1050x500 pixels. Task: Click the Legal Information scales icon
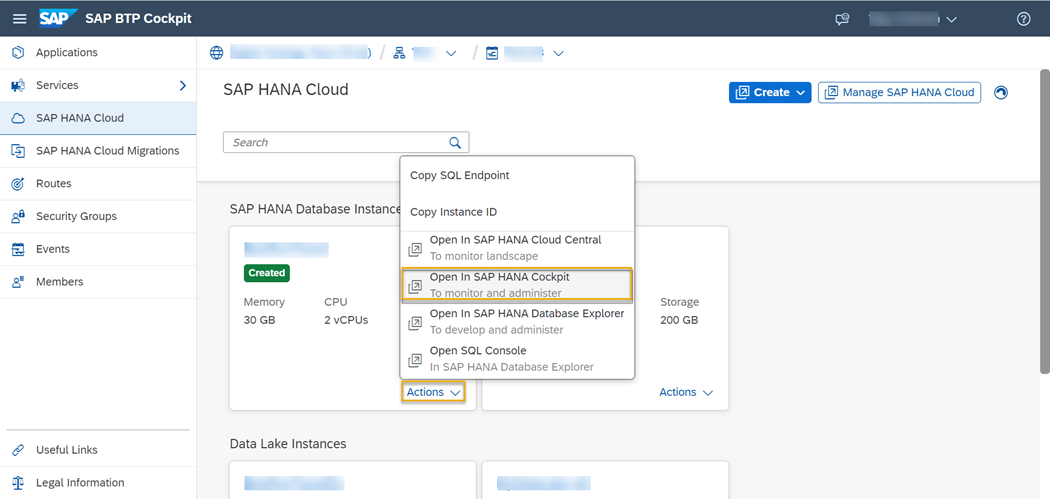pyautogui.click(x=19, y=483)
